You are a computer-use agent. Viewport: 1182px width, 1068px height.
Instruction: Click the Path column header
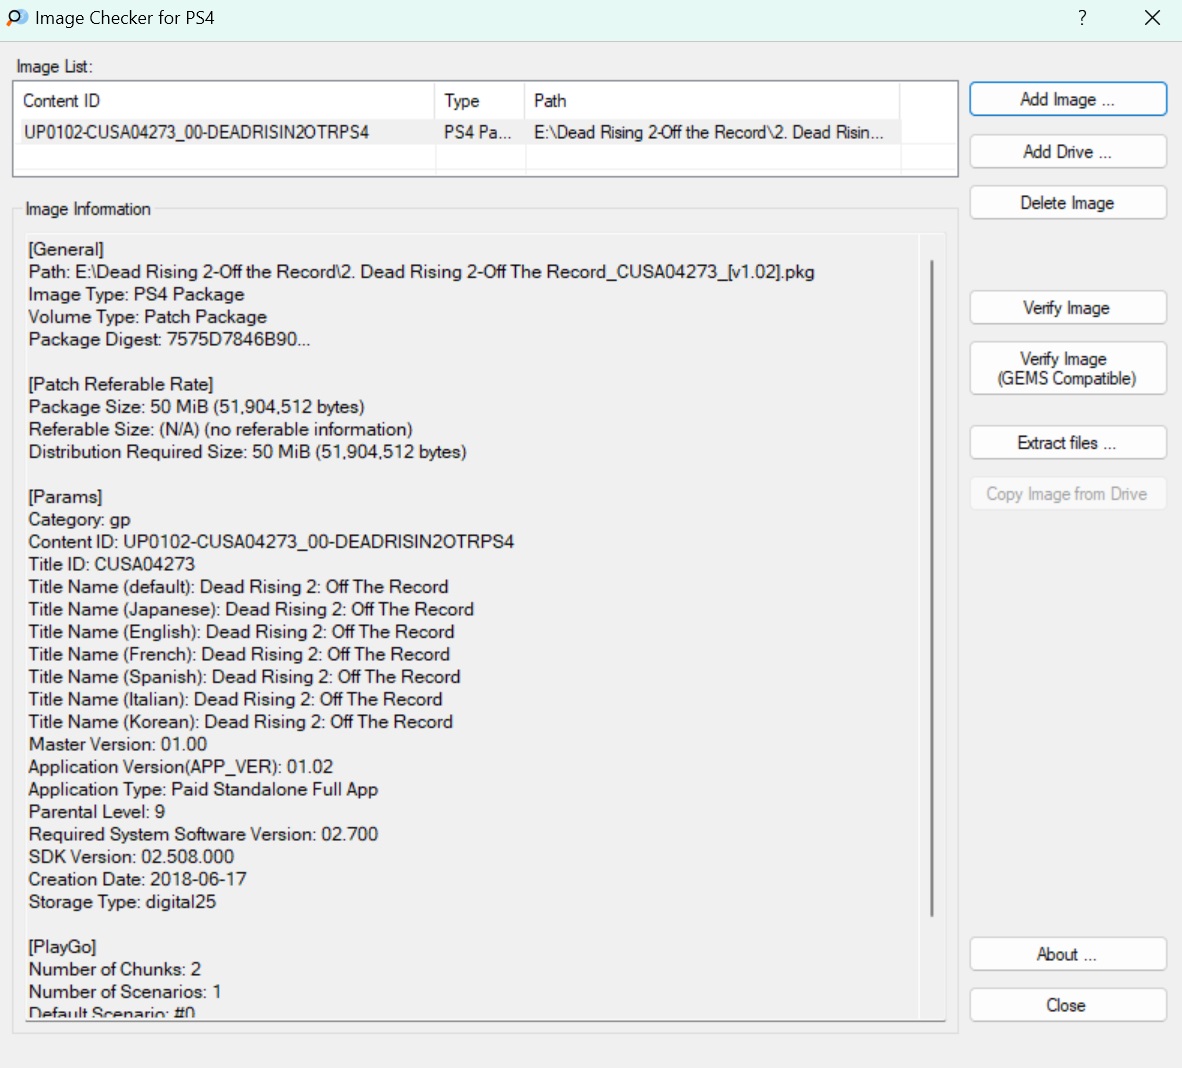[x=711, y=101]
